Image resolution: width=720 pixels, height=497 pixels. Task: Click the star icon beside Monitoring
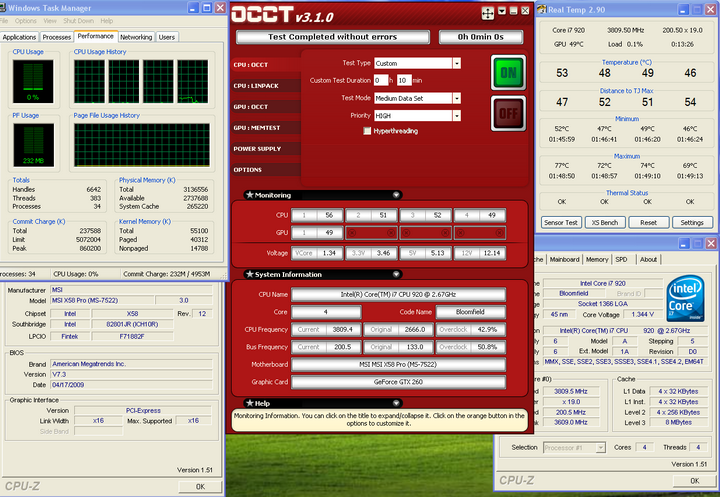[250, 195]
